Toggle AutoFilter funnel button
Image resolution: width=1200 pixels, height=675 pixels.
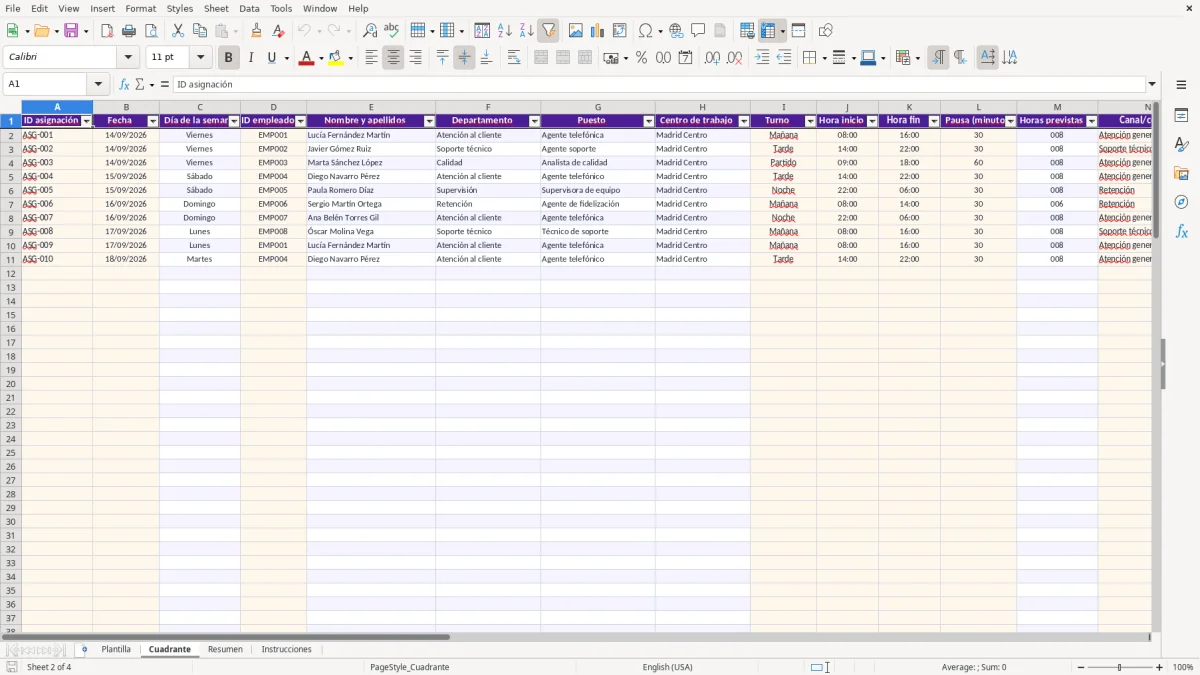click(549, 30)
